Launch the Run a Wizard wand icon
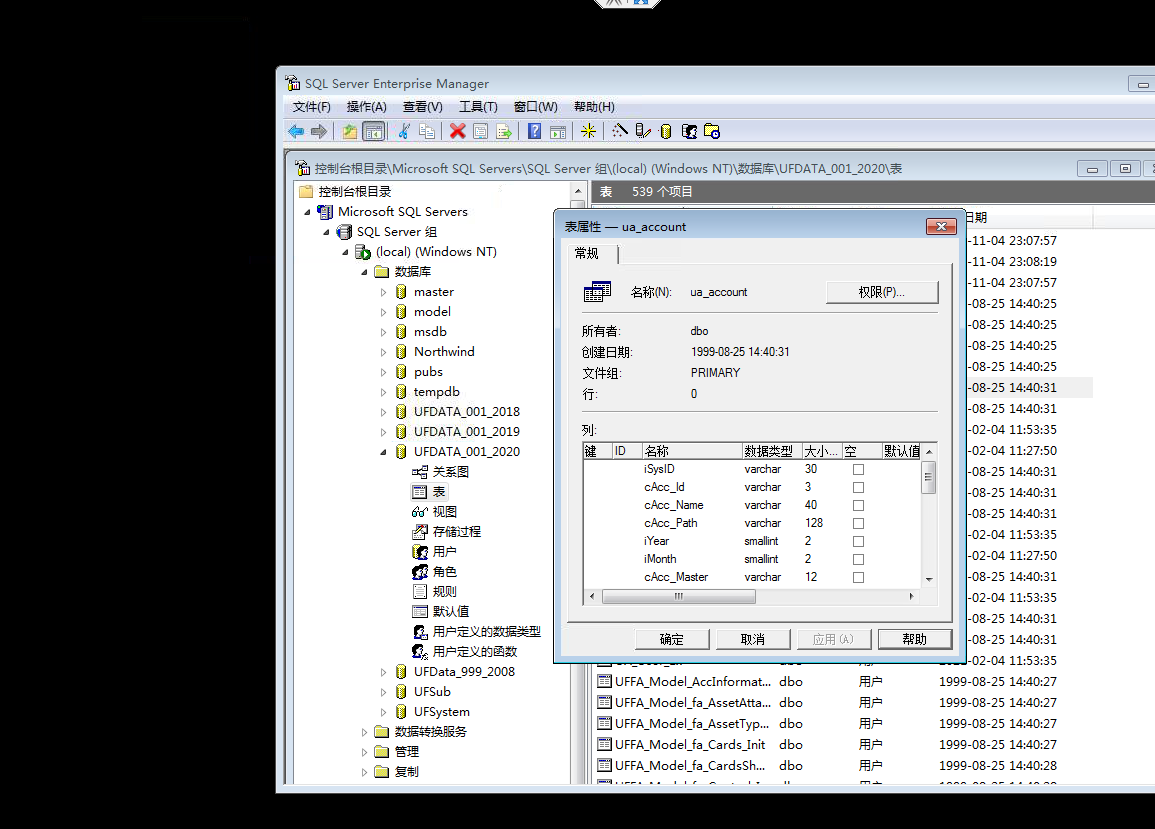 [x=619, y=131]
